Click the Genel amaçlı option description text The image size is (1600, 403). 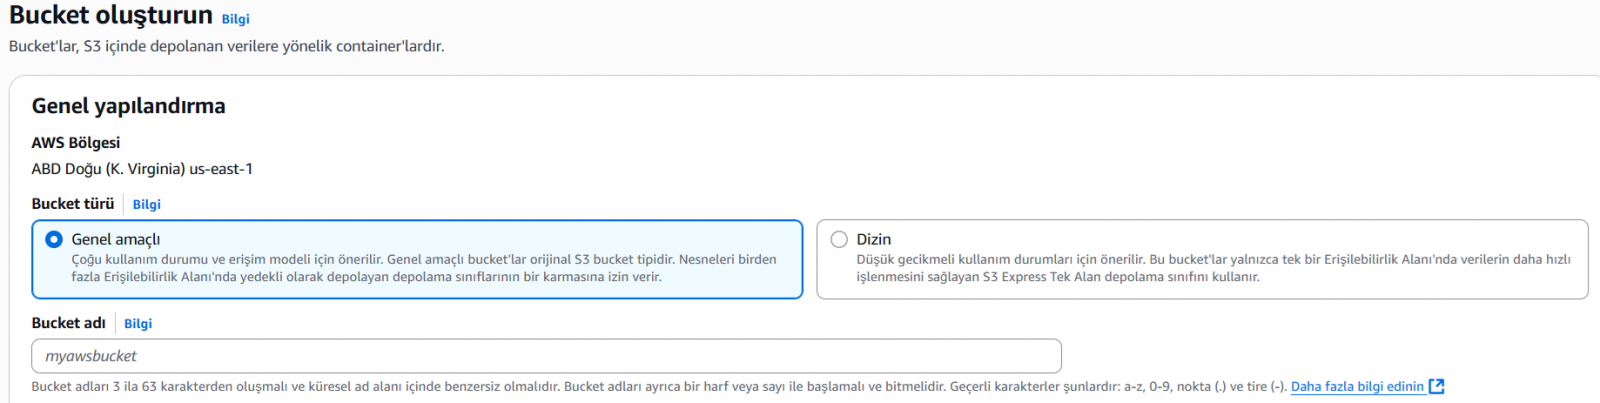click(x=423, y=268)
